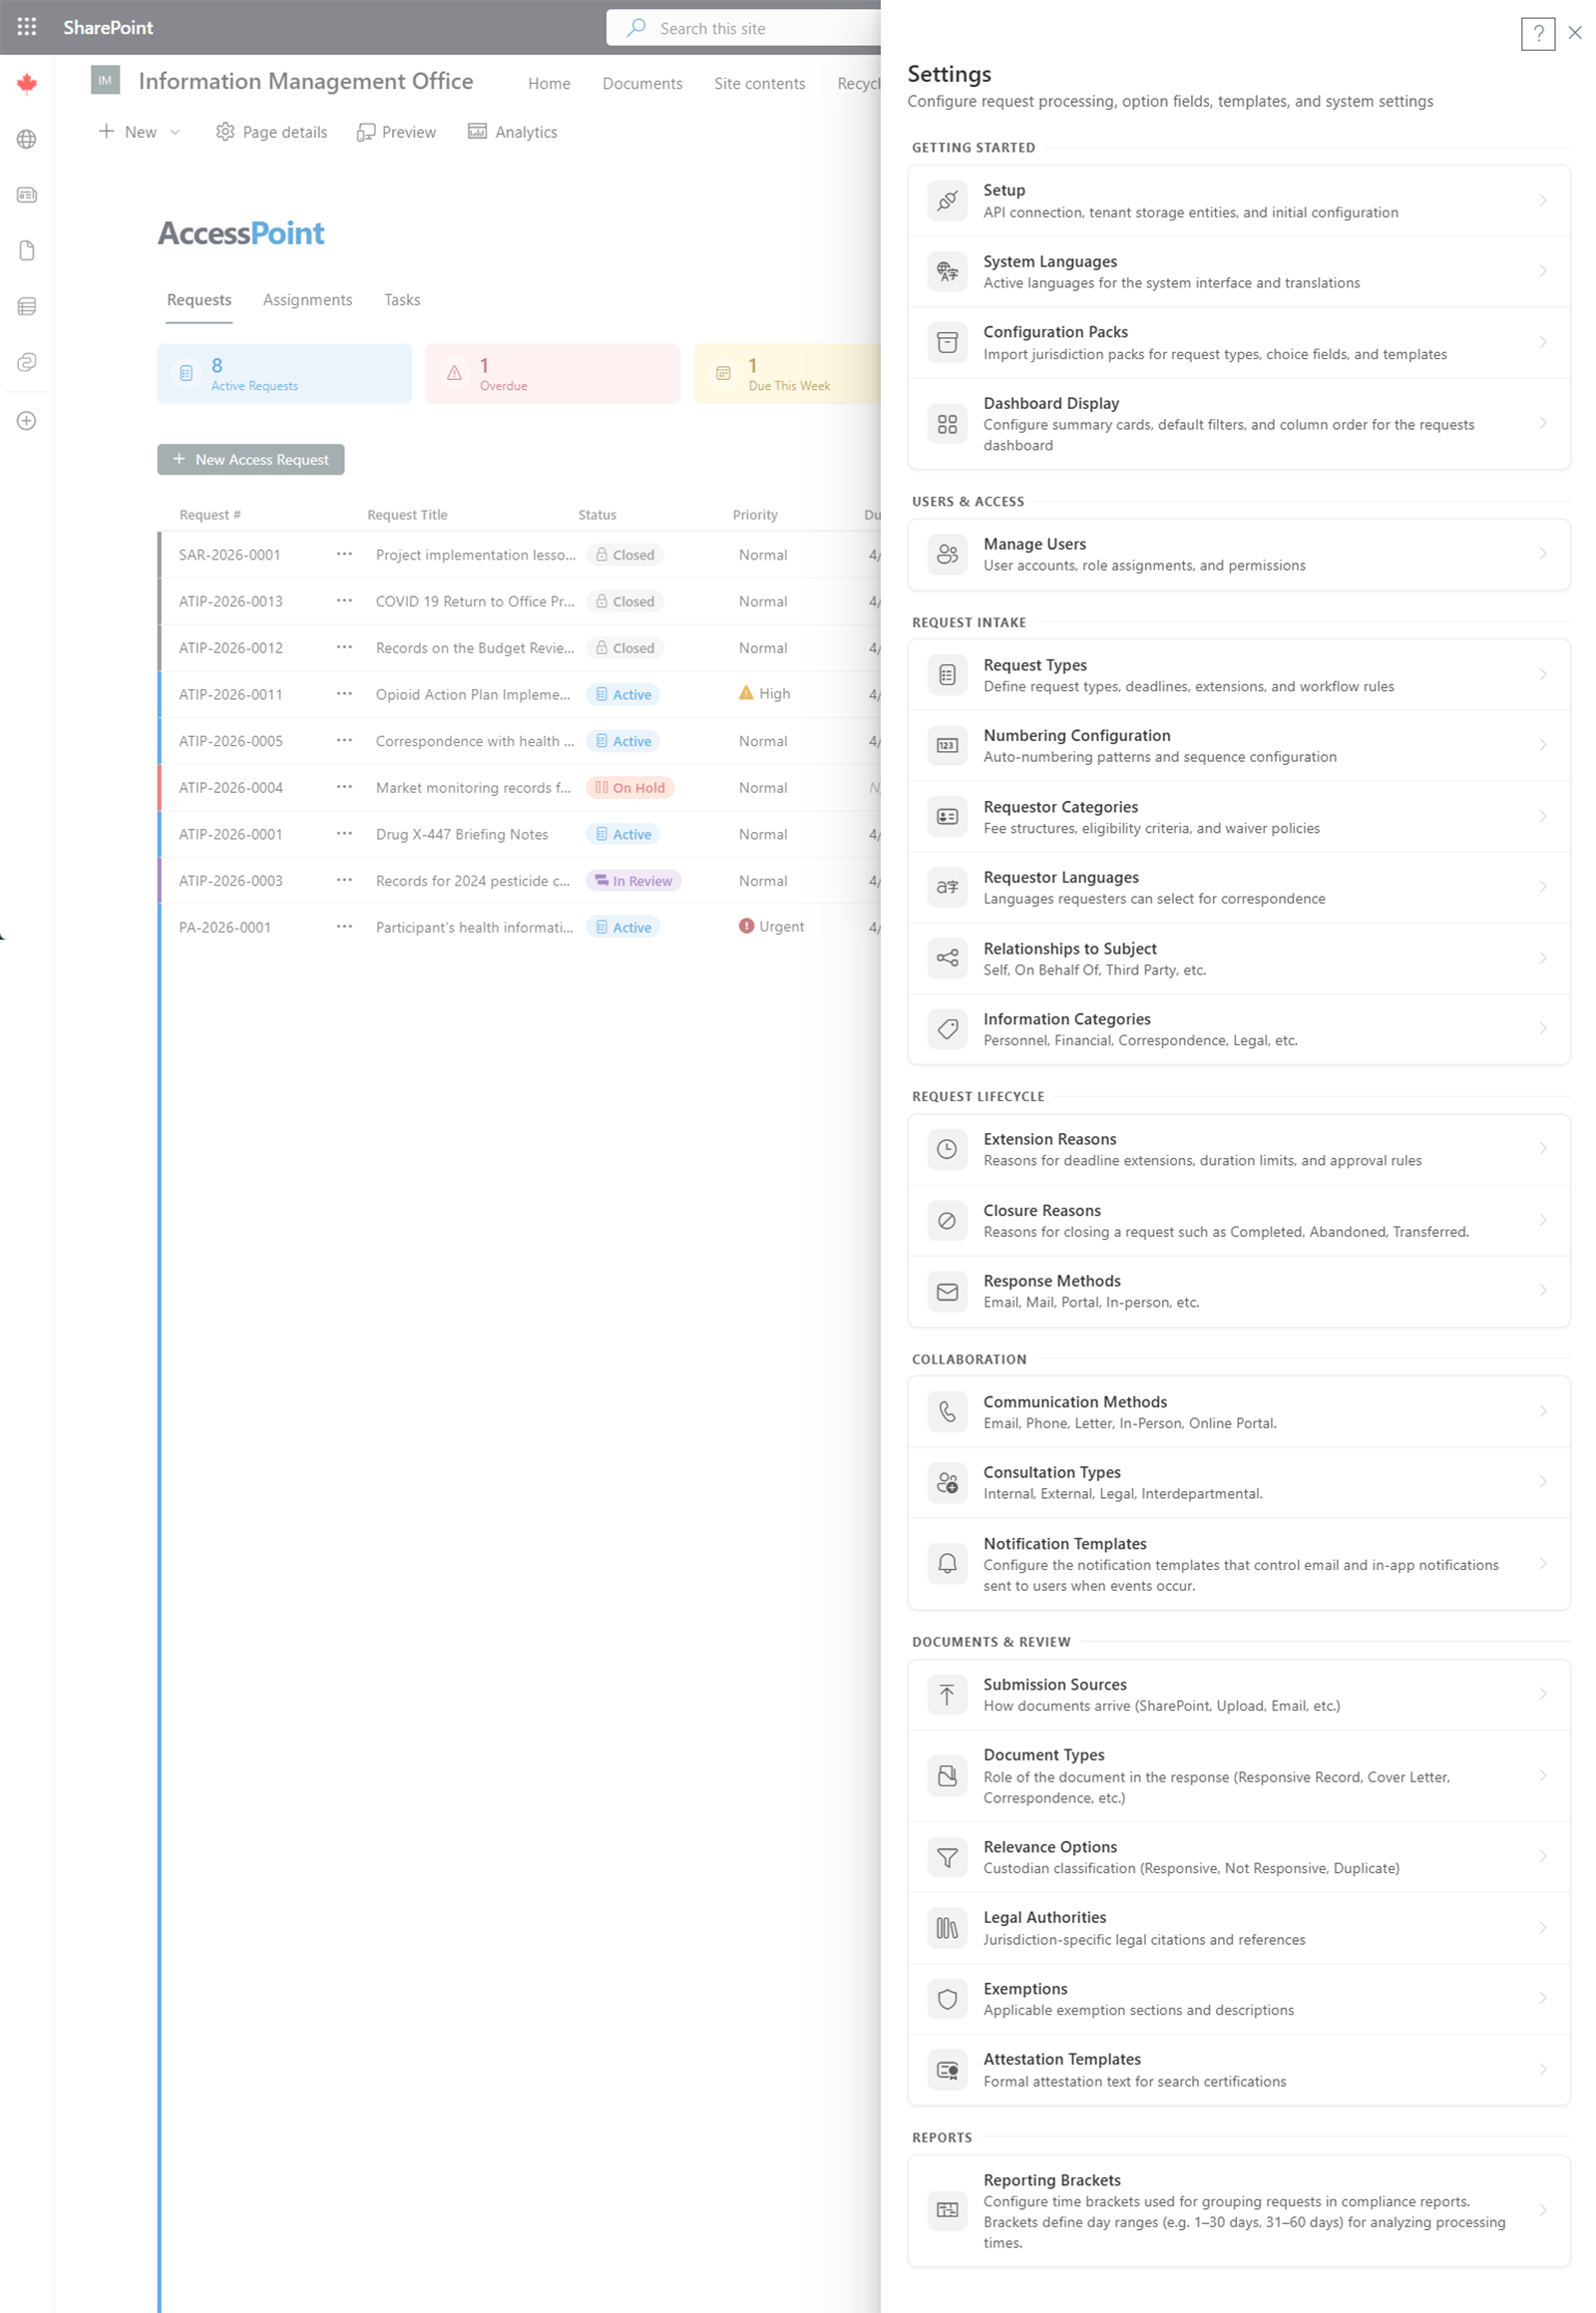Open the Site contents navigation item
The image size is (1596, 2313).
[x=759, y=83]
